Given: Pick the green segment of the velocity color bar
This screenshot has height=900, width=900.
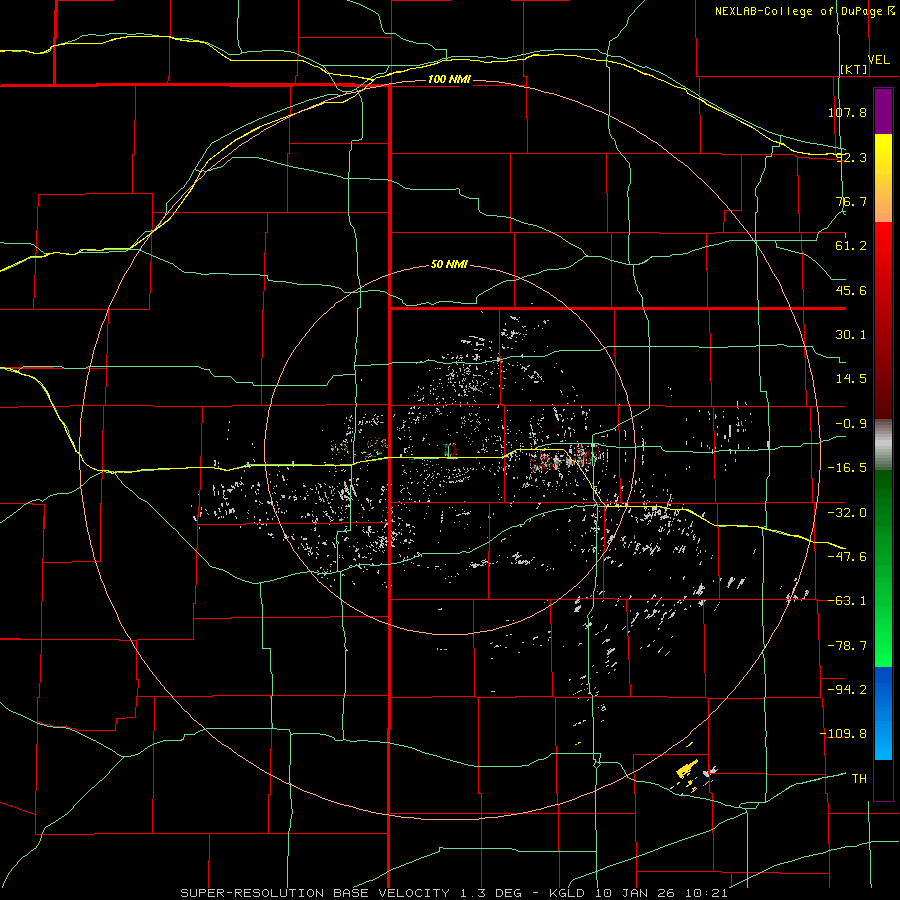Looking at the screenshot, I should click(x=883, y=568).
